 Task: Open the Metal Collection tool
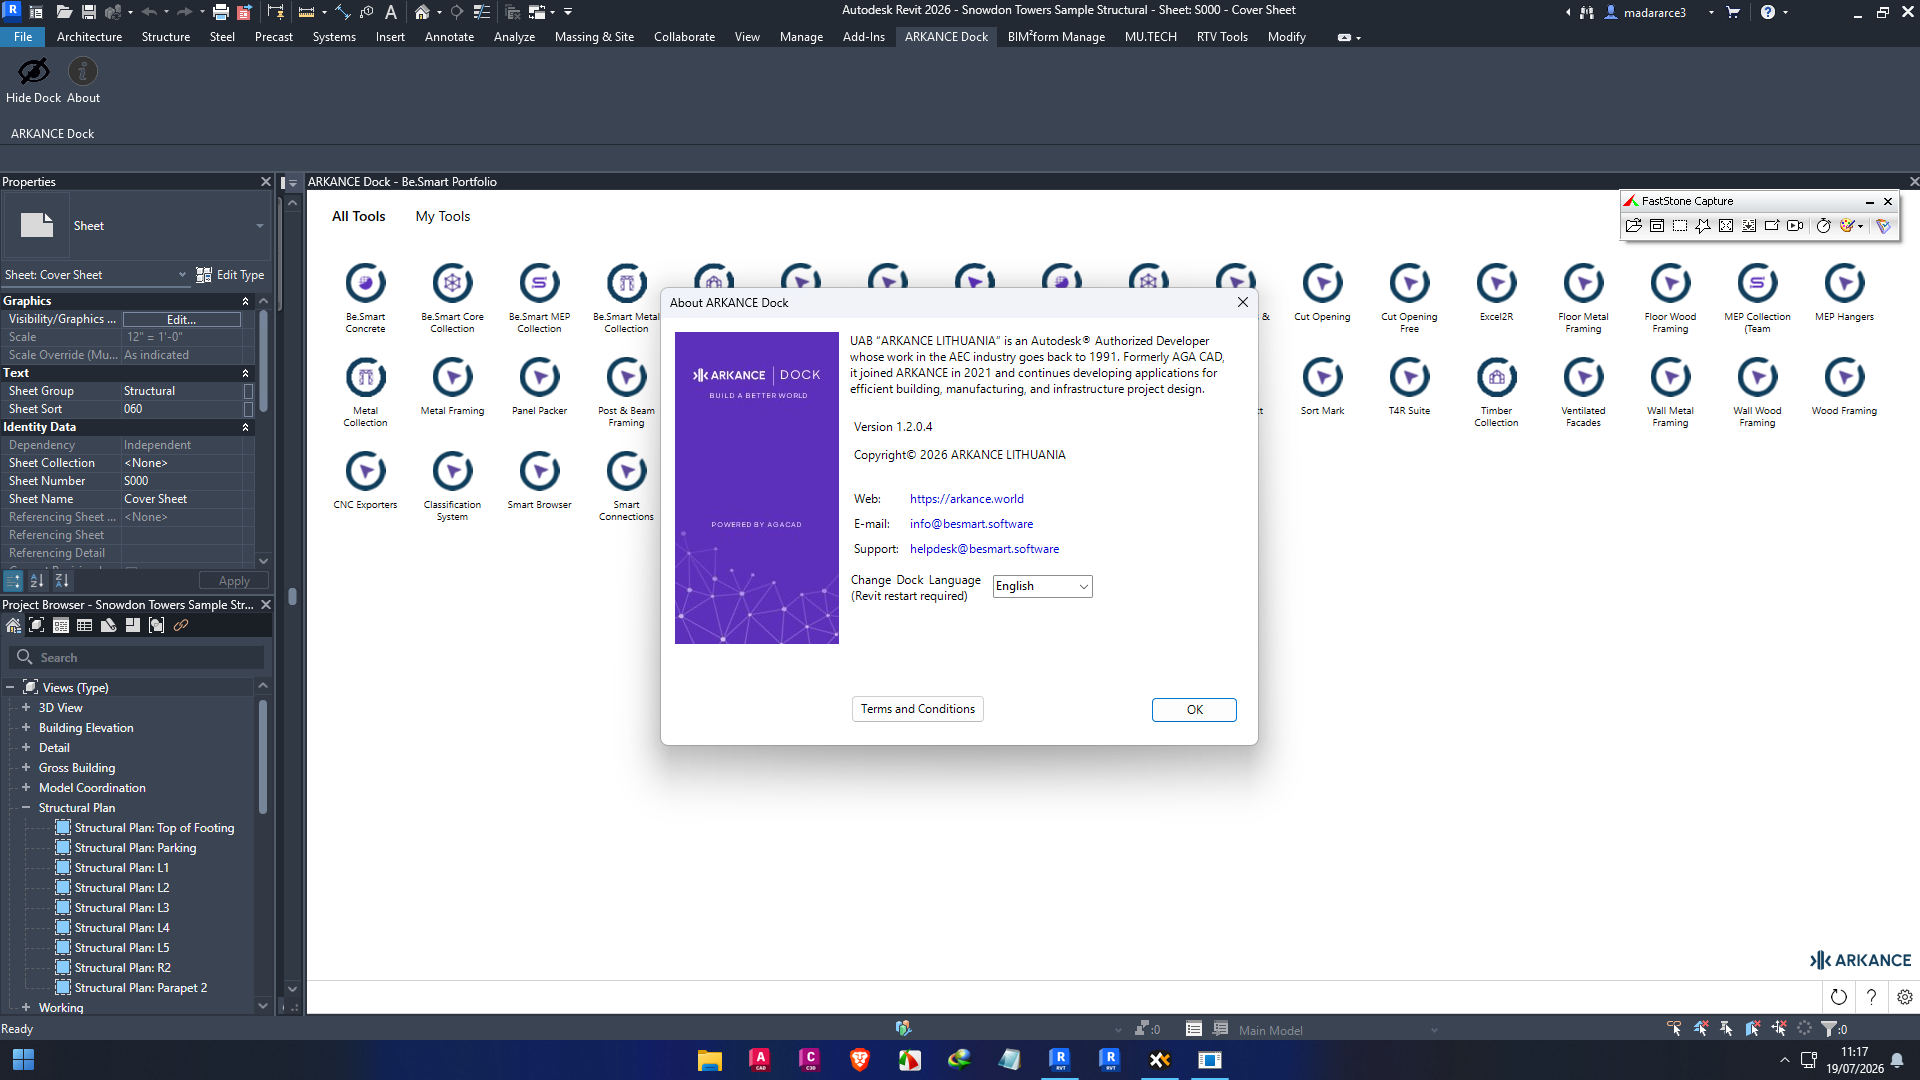tap(365, 391)
